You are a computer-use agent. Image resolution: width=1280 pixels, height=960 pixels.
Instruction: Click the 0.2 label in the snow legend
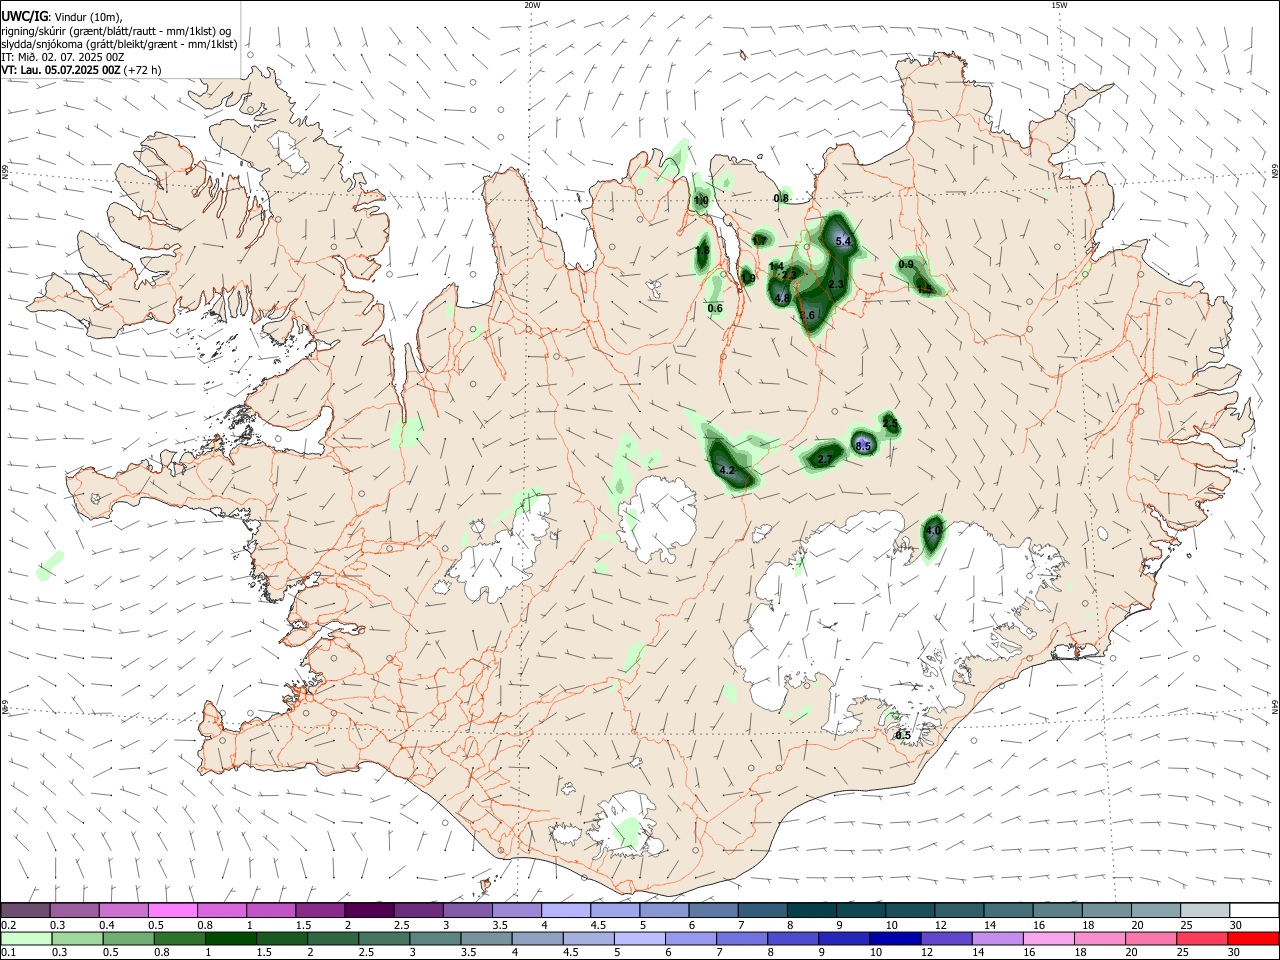coord(8,925)
